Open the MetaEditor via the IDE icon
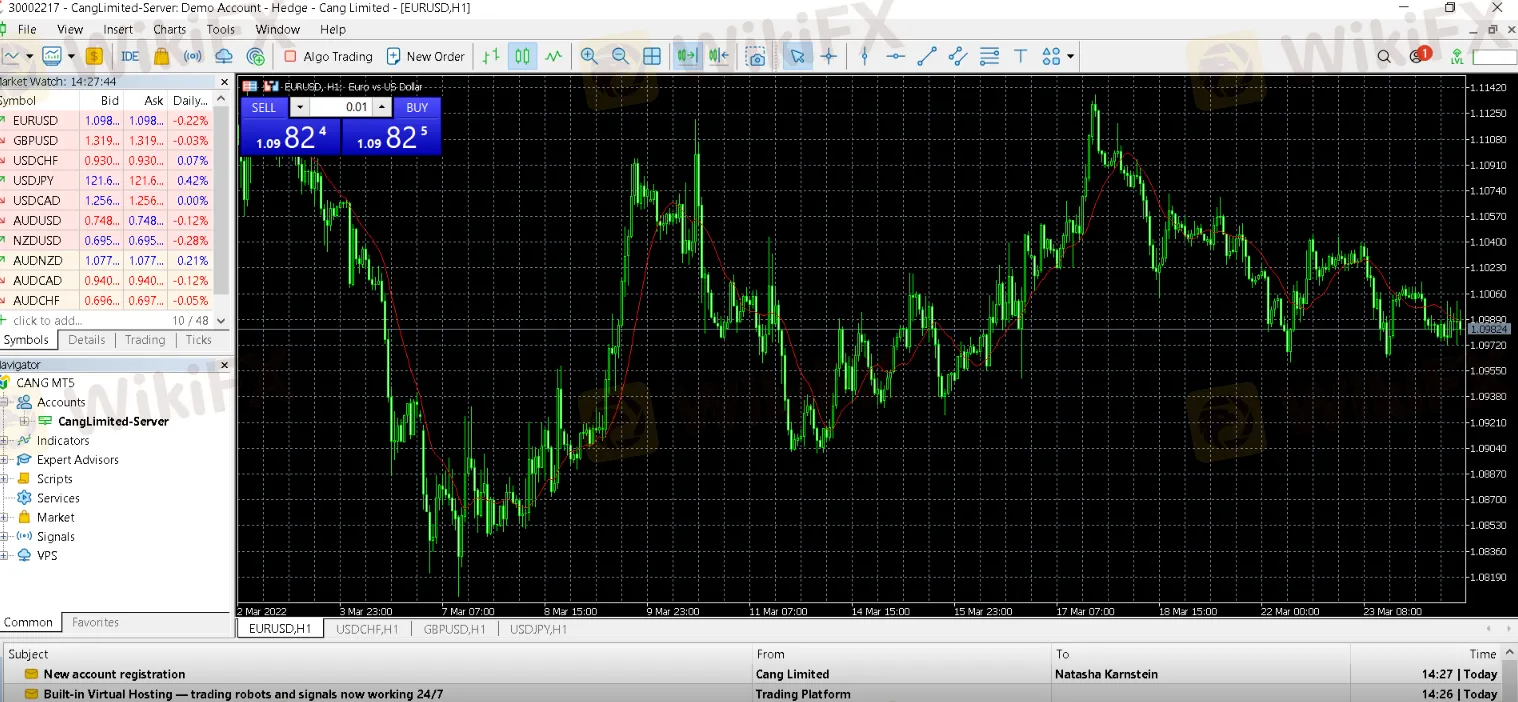Viewport: 1518px width, 702px height. click(x=129, y=56)
